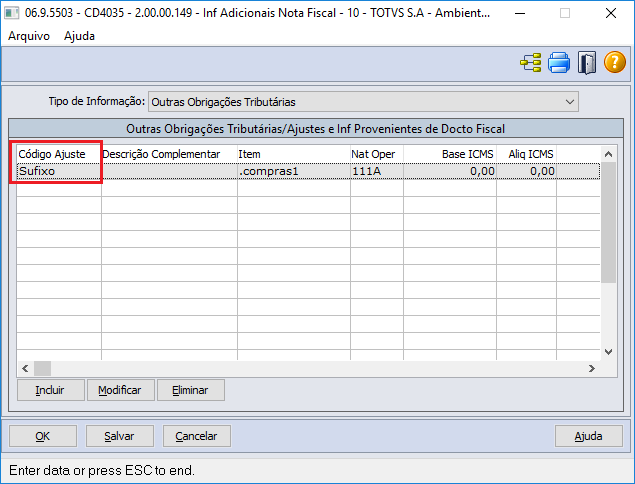The height and width of the screenshot is (484, 635).
Task: Click the Cancelar button
Action: coord(196,436)
